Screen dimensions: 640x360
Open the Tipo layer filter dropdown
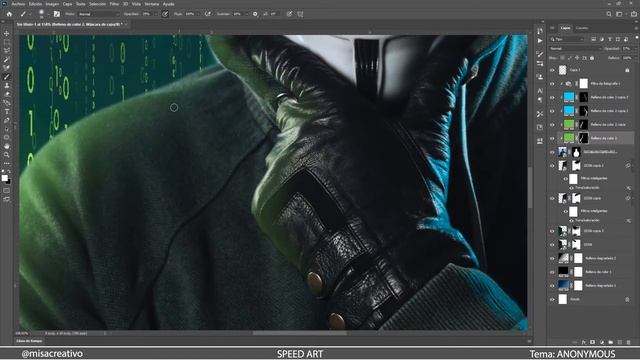pyautogui.click(x=567, y=39)
